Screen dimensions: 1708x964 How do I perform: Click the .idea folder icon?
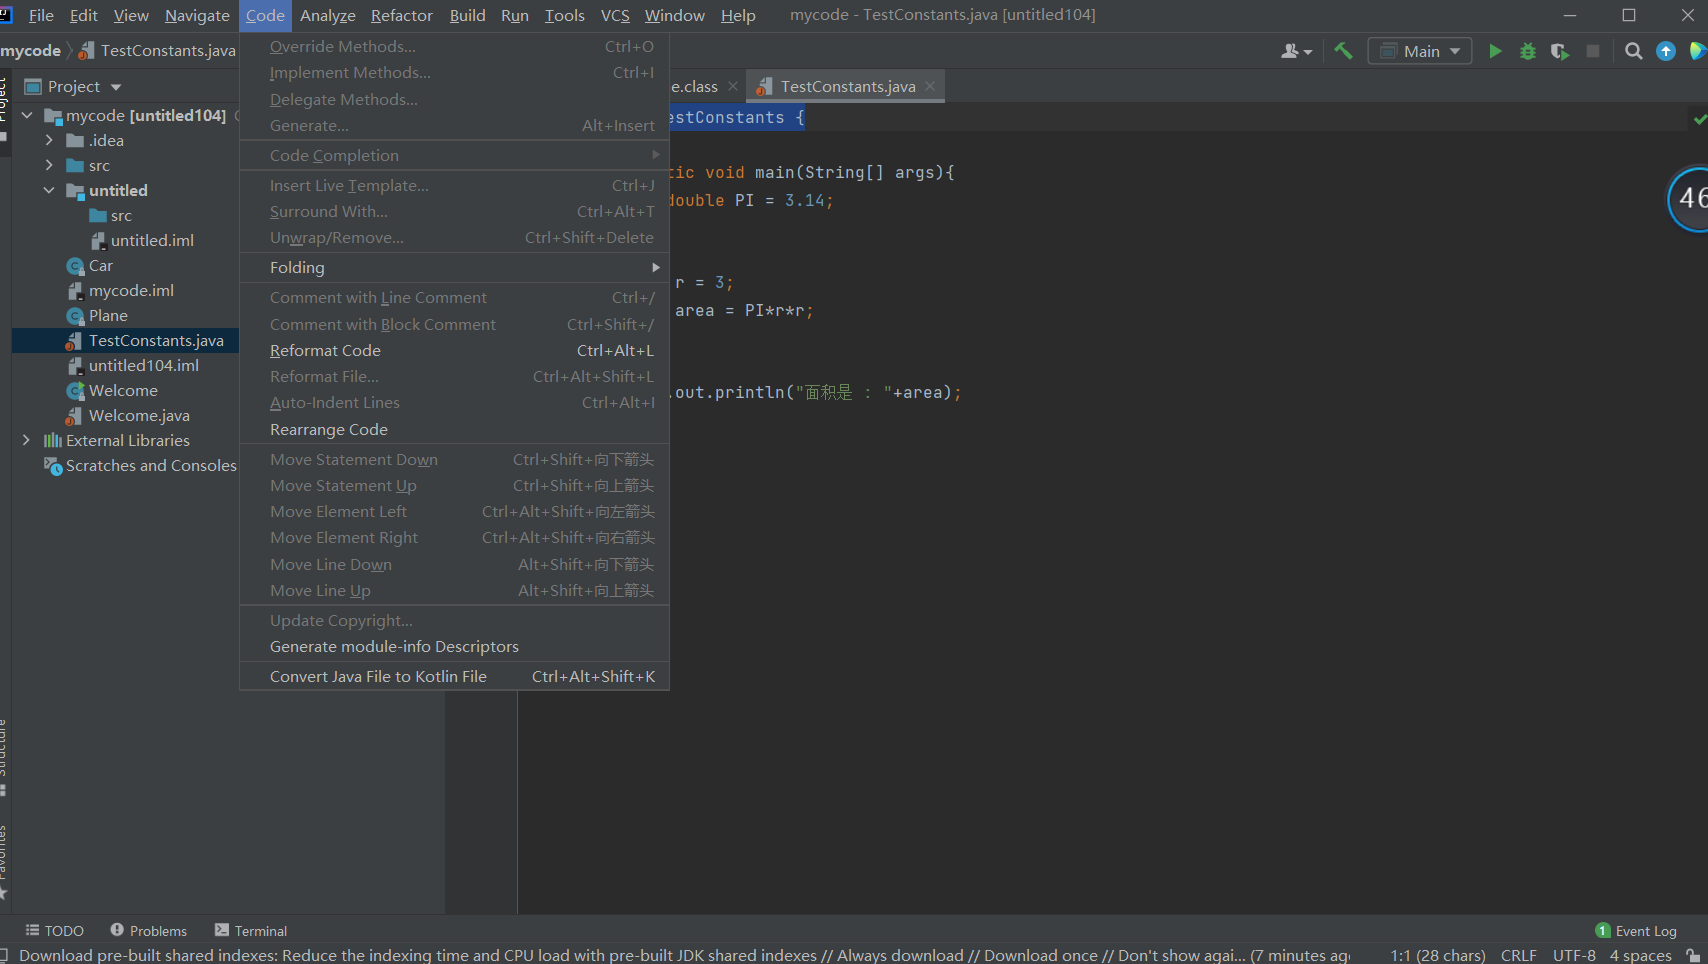75,141
